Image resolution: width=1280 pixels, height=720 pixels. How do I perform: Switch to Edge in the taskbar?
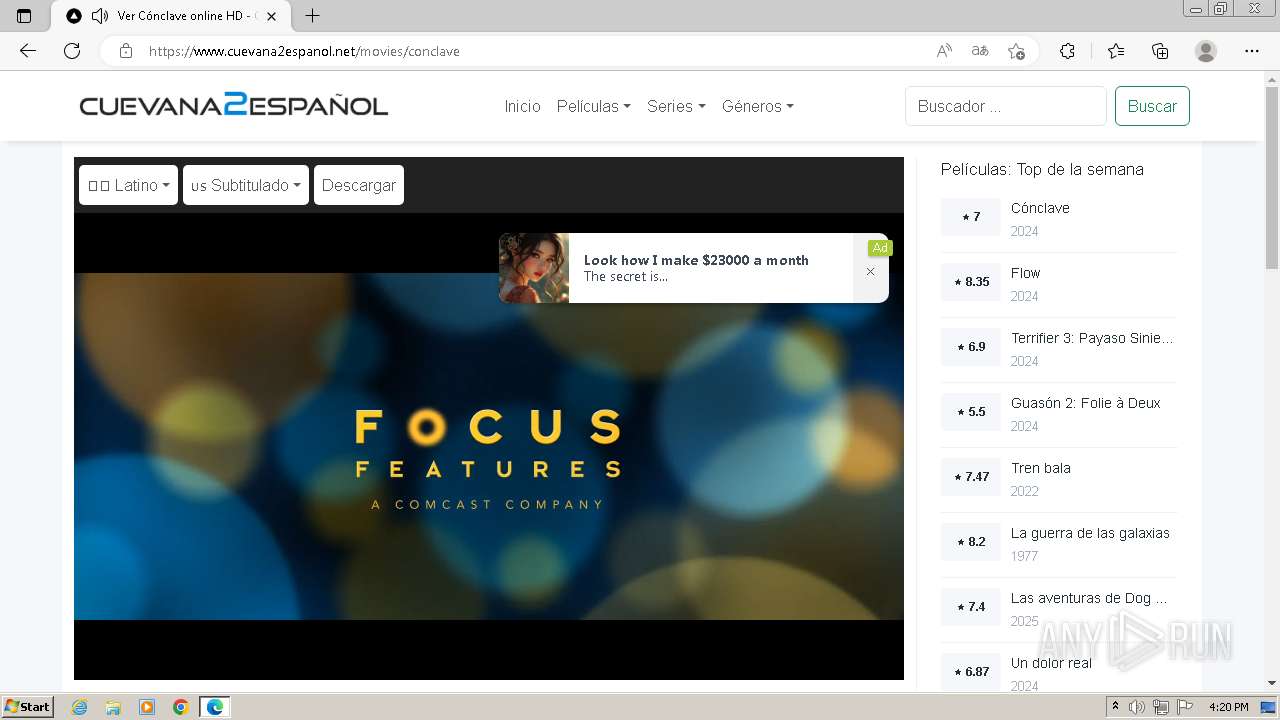pyautogui.click(x=215, y=707)
